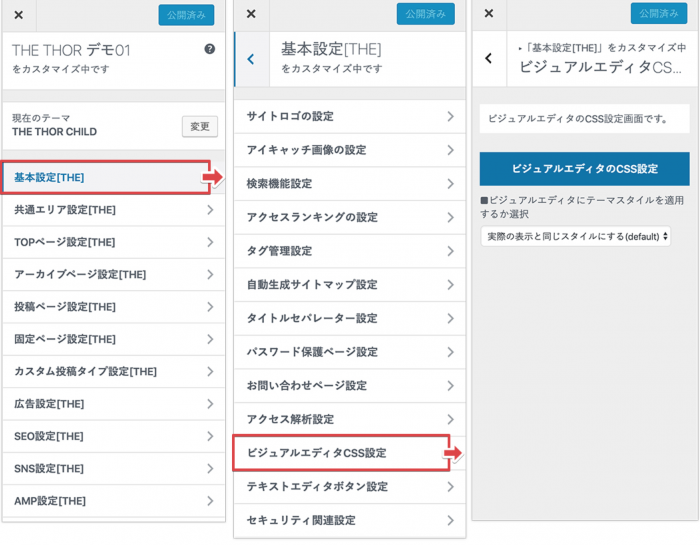
Task: Open the 基本設定[THE] menu section
Action: (x=105, y=177)
